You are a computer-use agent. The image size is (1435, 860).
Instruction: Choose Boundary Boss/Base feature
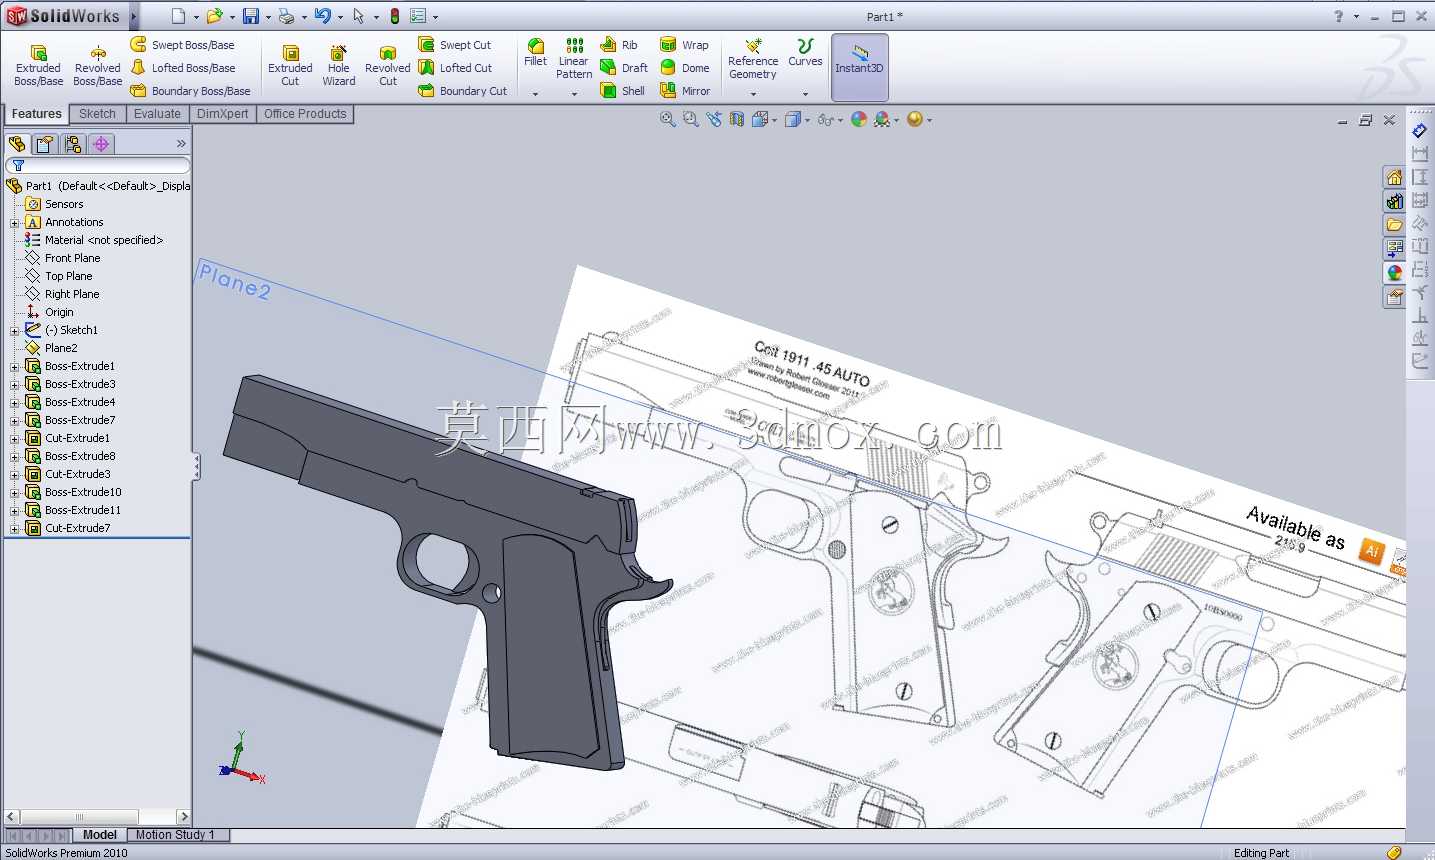(x=191, y=91)
